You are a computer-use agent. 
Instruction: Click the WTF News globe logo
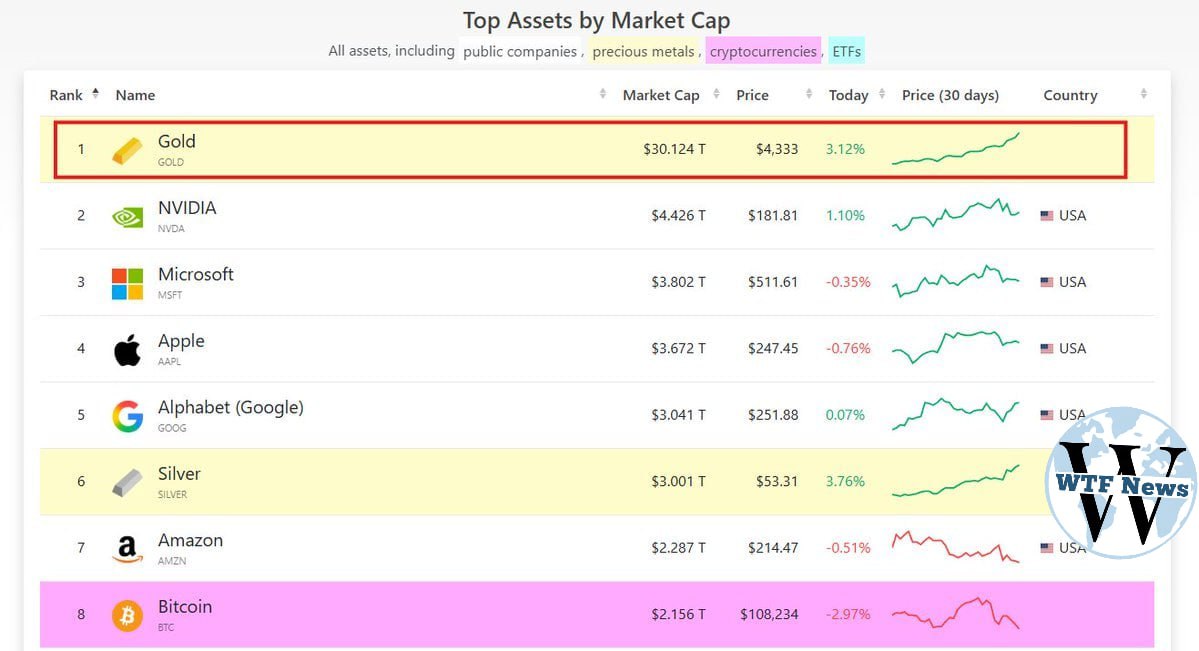(x=1121, y=482)
